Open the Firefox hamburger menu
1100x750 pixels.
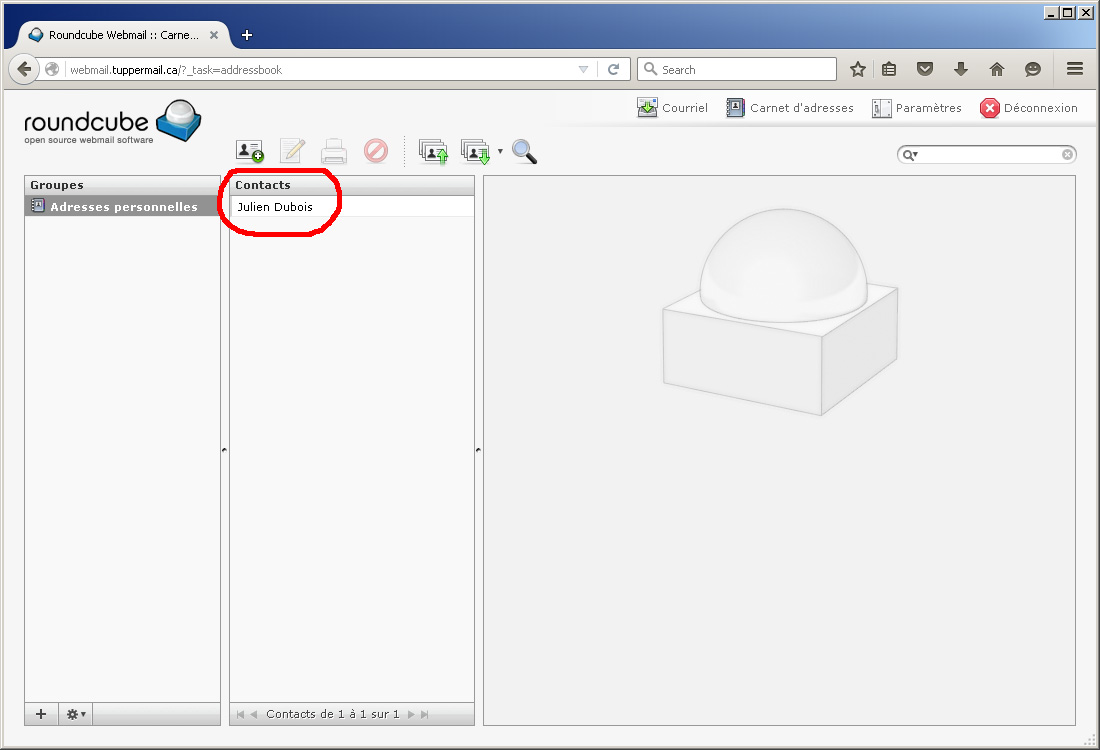[1075, 69]
